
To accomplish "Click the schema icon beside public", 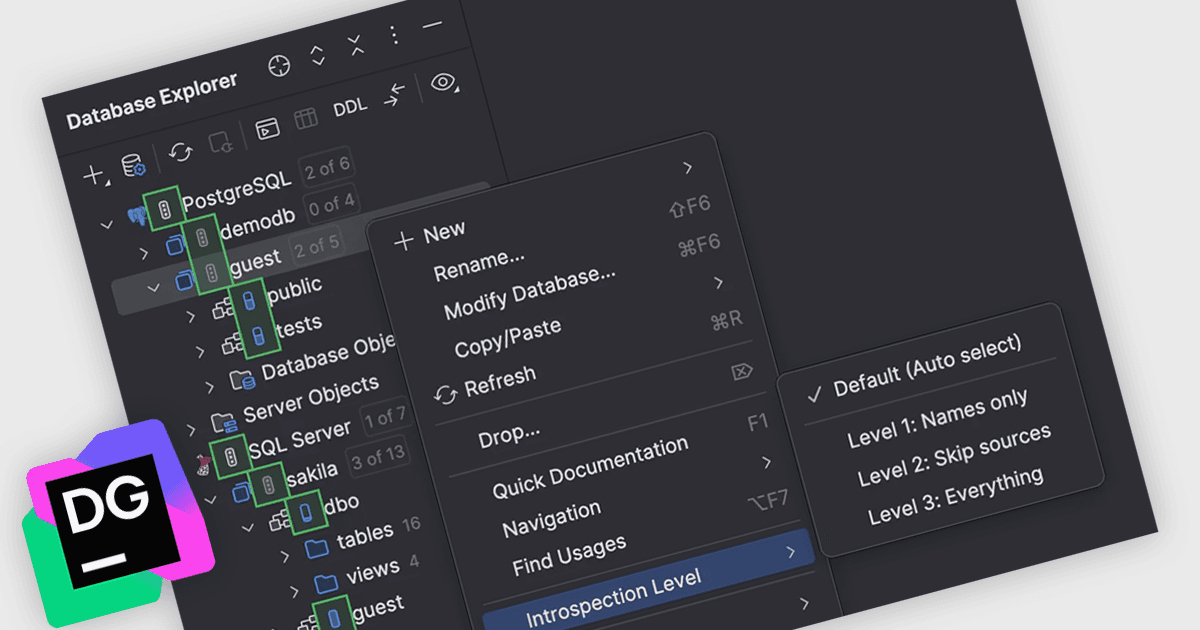I will pos(223,310).
